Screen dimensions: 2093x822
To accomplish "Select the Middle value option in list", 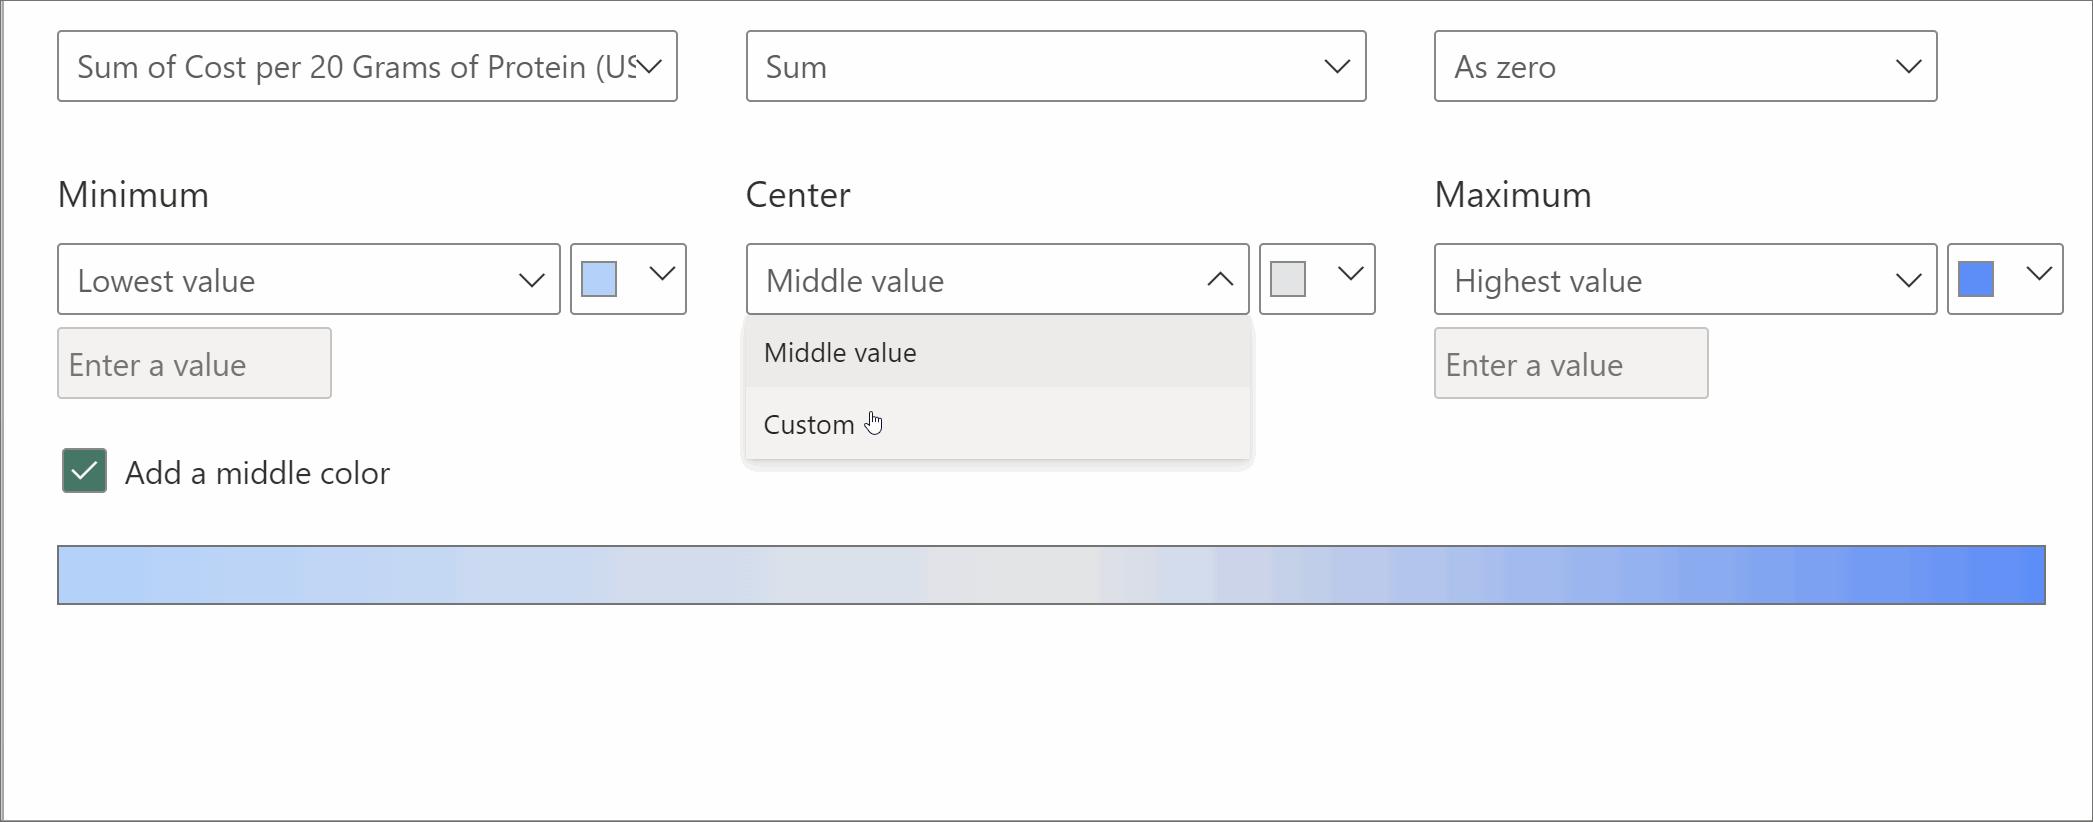I will click(x=840, y=353).
